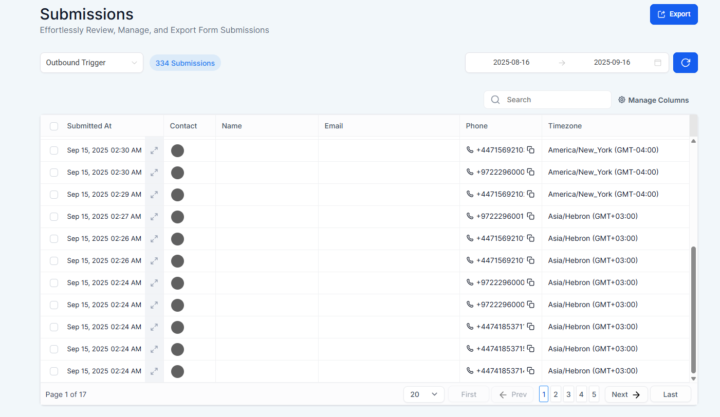The image size is (720, 417).
Task: Click the First page button
Action: point(468,394)
